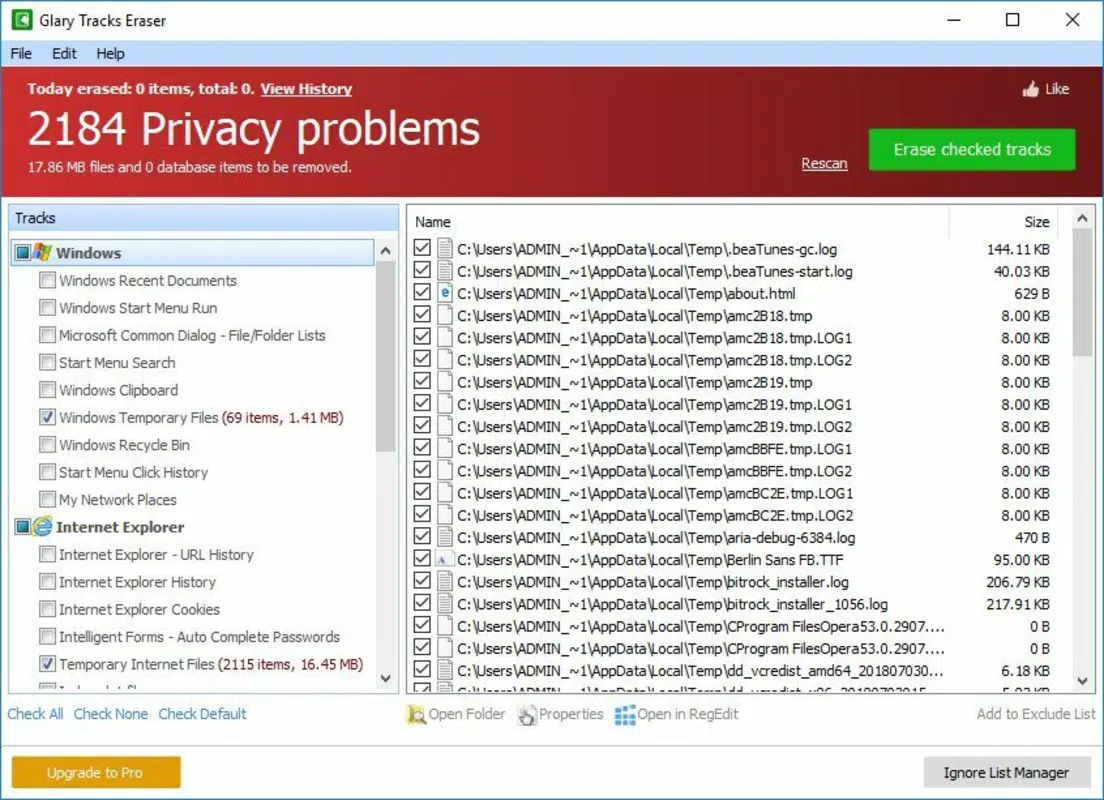This screenshot has width=1104, height=800.
Task: Click the file icon for amcBC2E.tmp.LOG1
Action: tap(444, 493)
